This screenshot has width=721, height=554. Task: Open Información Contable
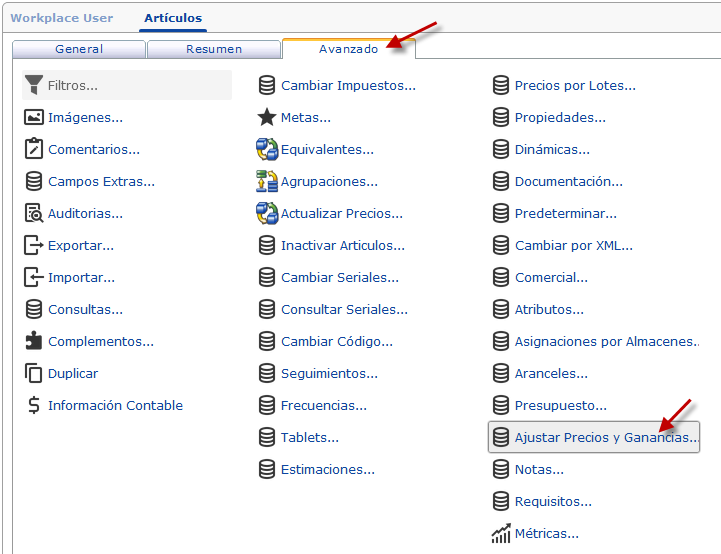click(x=115, y=406)
